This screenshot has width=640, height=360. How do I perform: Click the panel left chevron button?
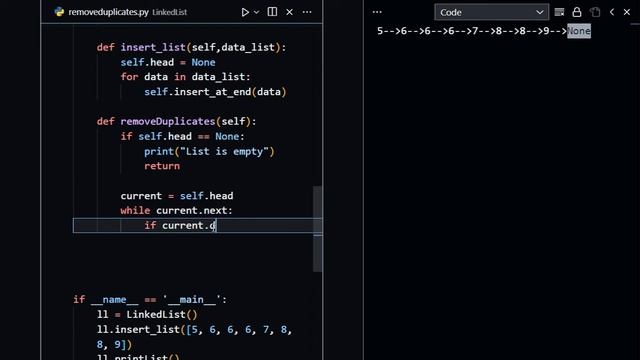612,12
